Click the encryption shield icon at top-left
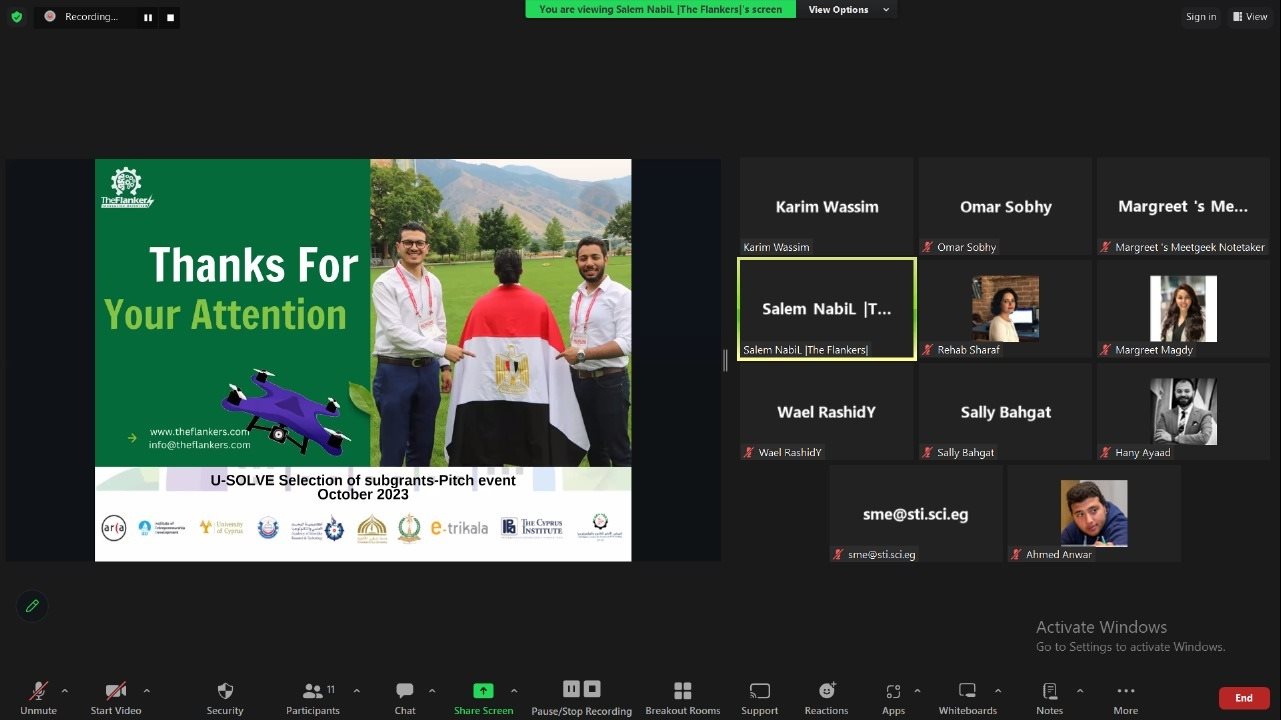 [16, 17]
